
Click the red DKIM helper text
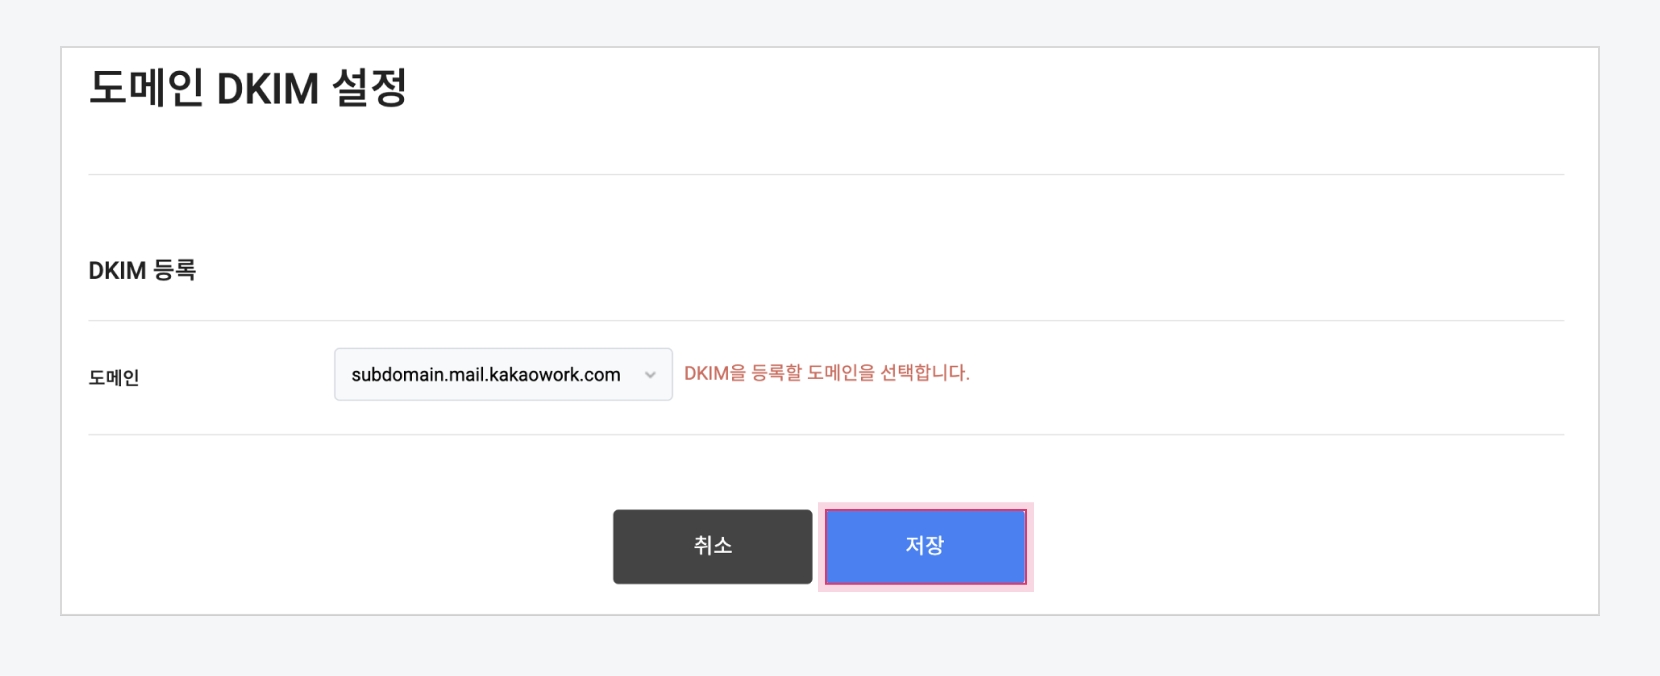[826, 373]
